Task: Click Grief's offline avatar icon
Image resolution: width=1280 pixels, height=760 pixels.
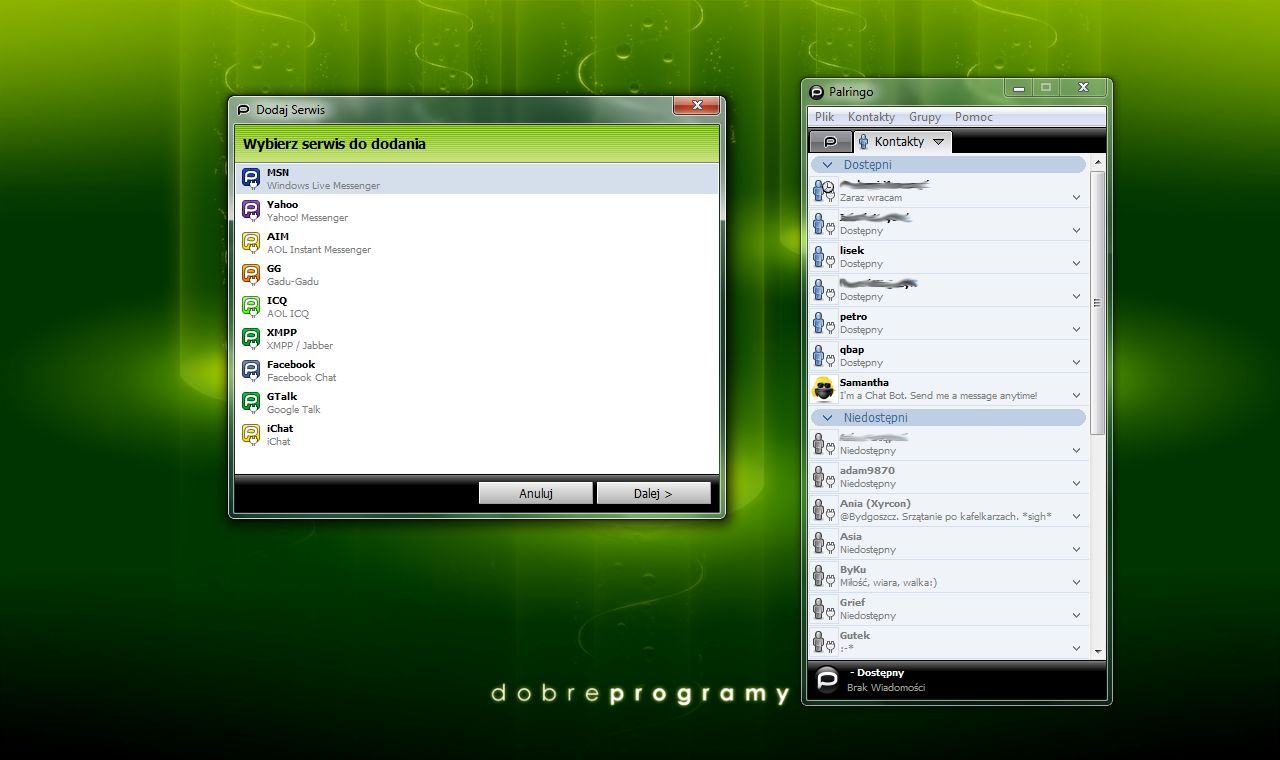Action: [823, 609]
